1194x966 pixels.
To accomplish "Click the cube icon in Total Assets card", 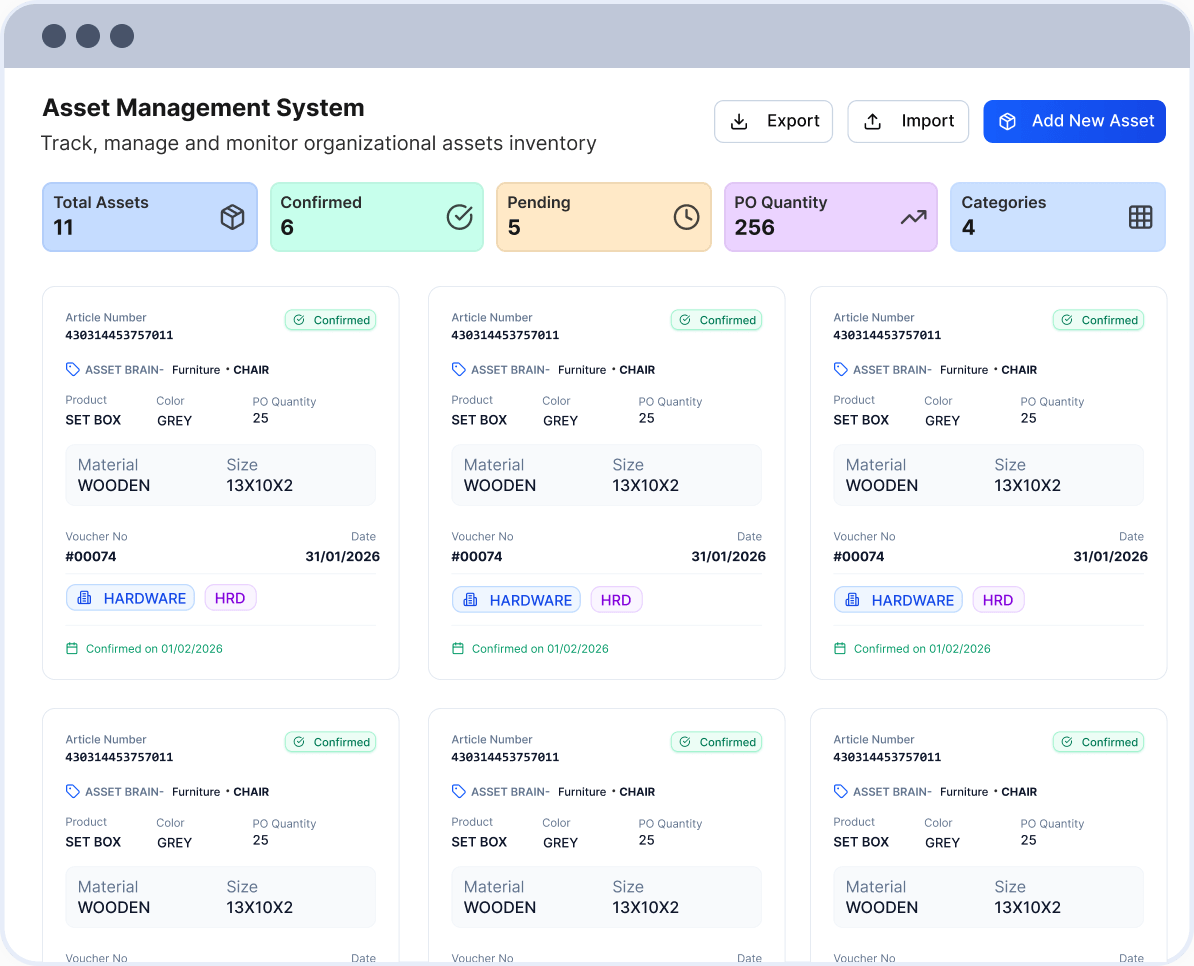I will [232, 217].
